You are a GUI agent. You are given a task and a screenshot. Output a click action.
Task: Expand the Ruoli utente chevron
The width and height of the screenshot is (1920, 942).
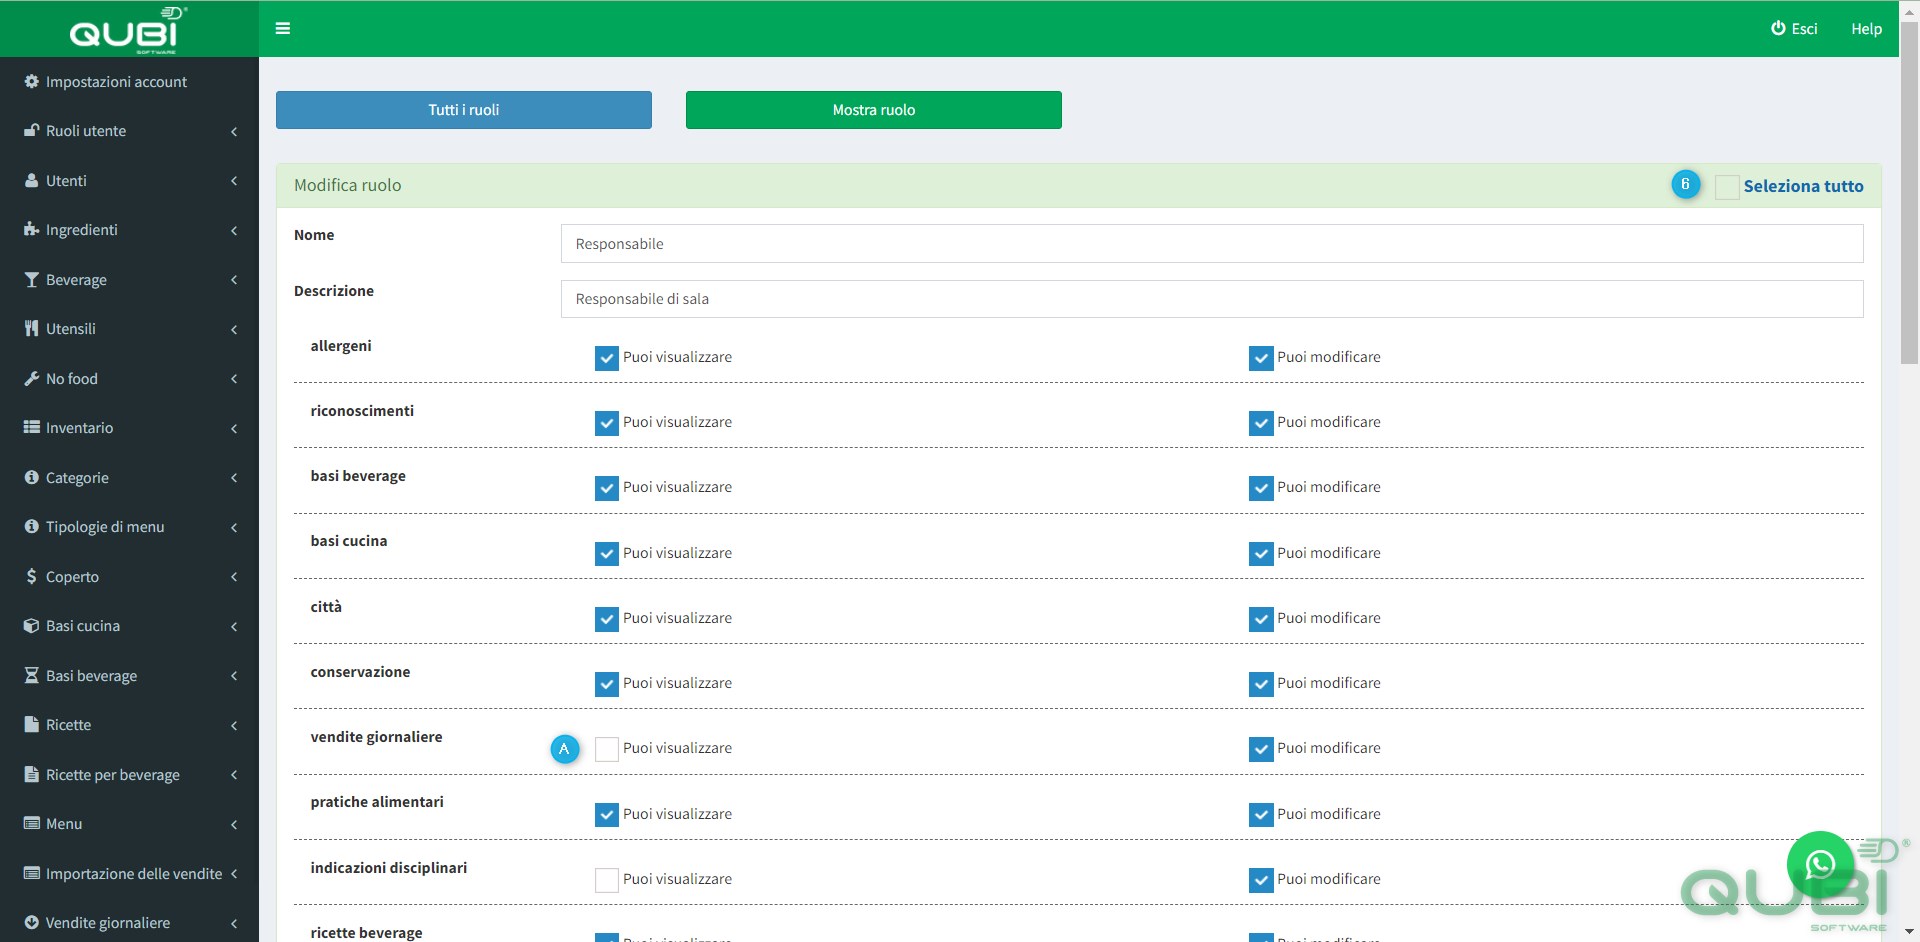point(234,132)
